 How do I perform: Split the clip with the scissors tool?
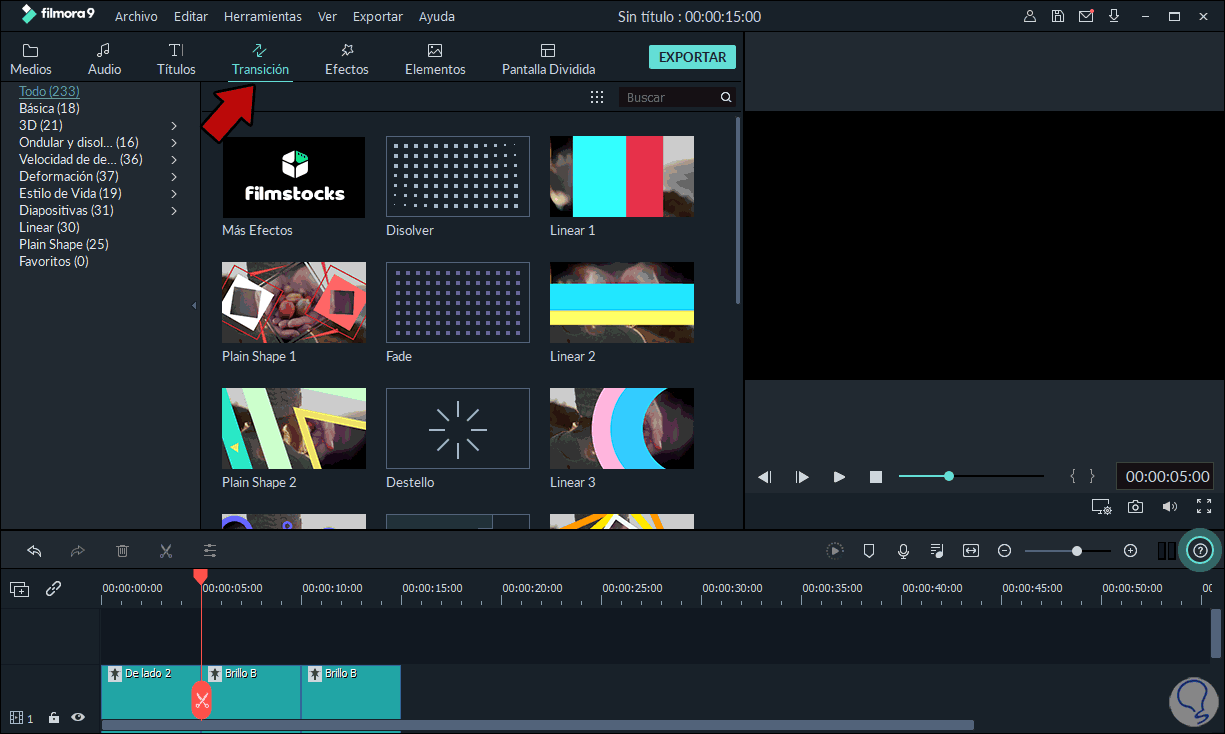coord(165,550)
